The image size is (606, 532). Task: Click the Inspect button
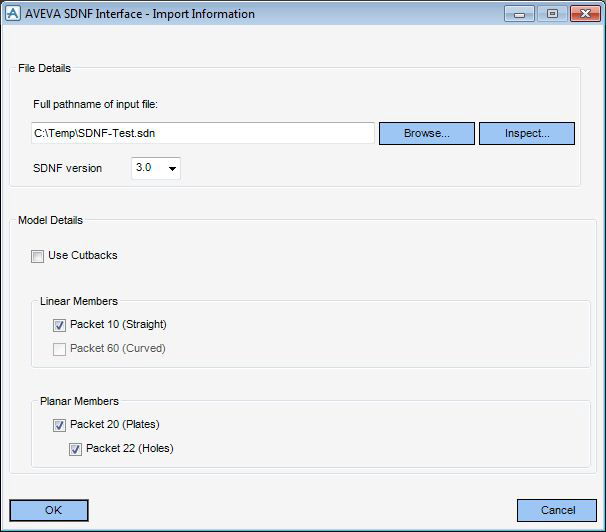point(527,133)
